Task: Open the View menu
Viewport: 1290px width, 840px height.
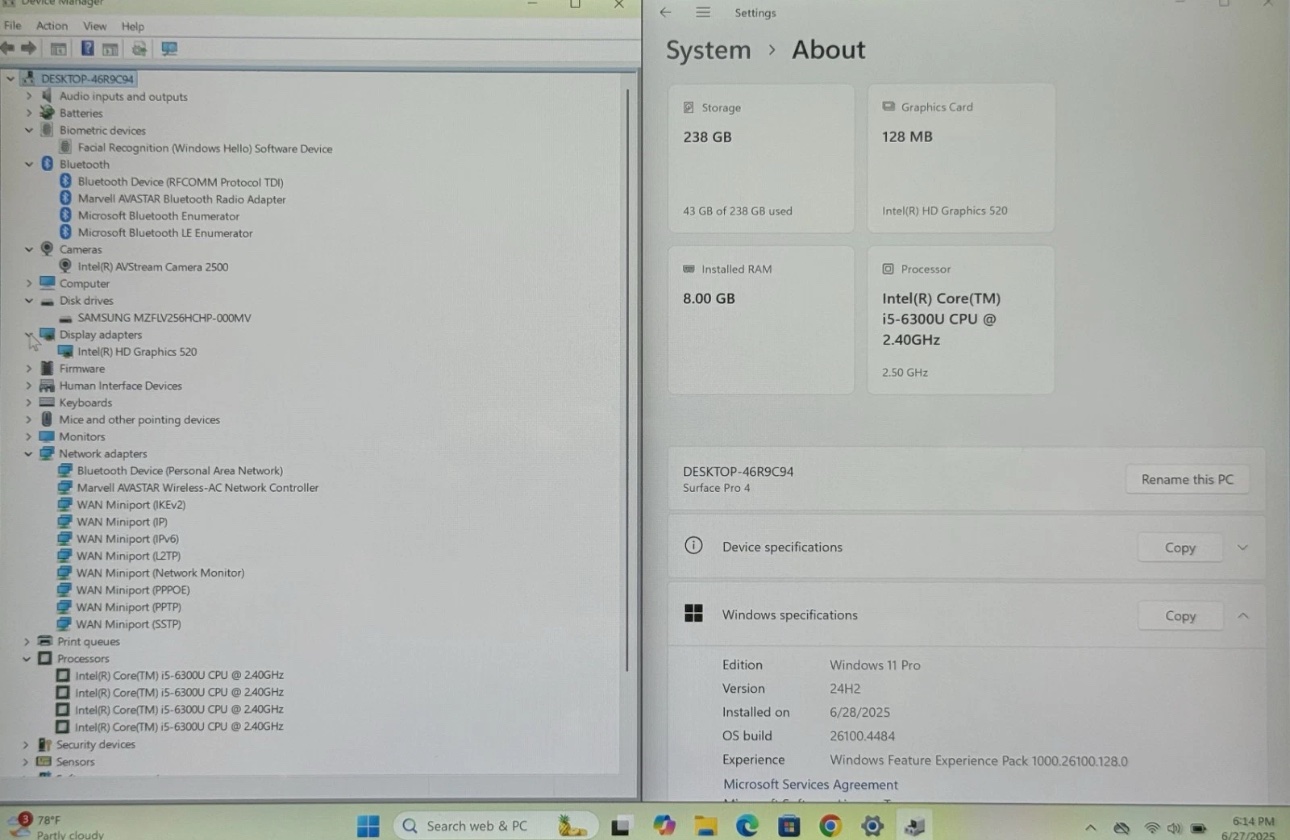Action: [x=94, y=26]
